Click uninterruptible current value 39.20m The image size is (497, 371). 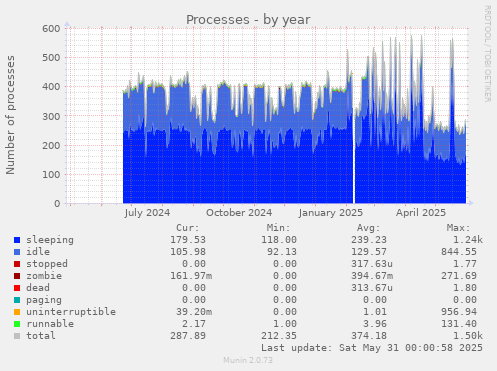(194, 312)
